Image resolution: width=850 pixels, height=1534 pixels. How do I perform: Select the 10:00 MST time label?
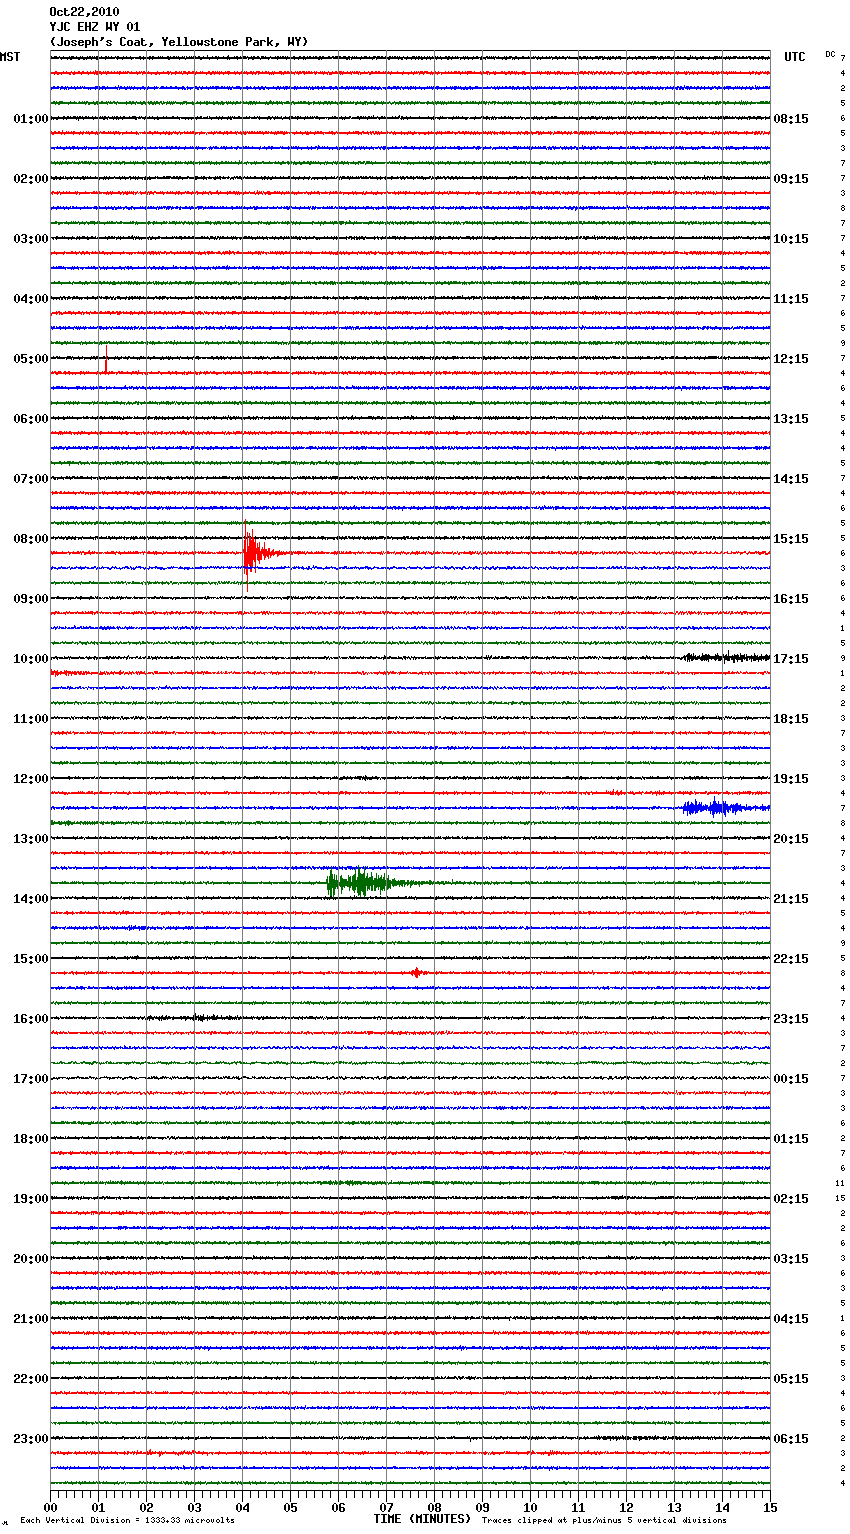click(x=30, y=659)
